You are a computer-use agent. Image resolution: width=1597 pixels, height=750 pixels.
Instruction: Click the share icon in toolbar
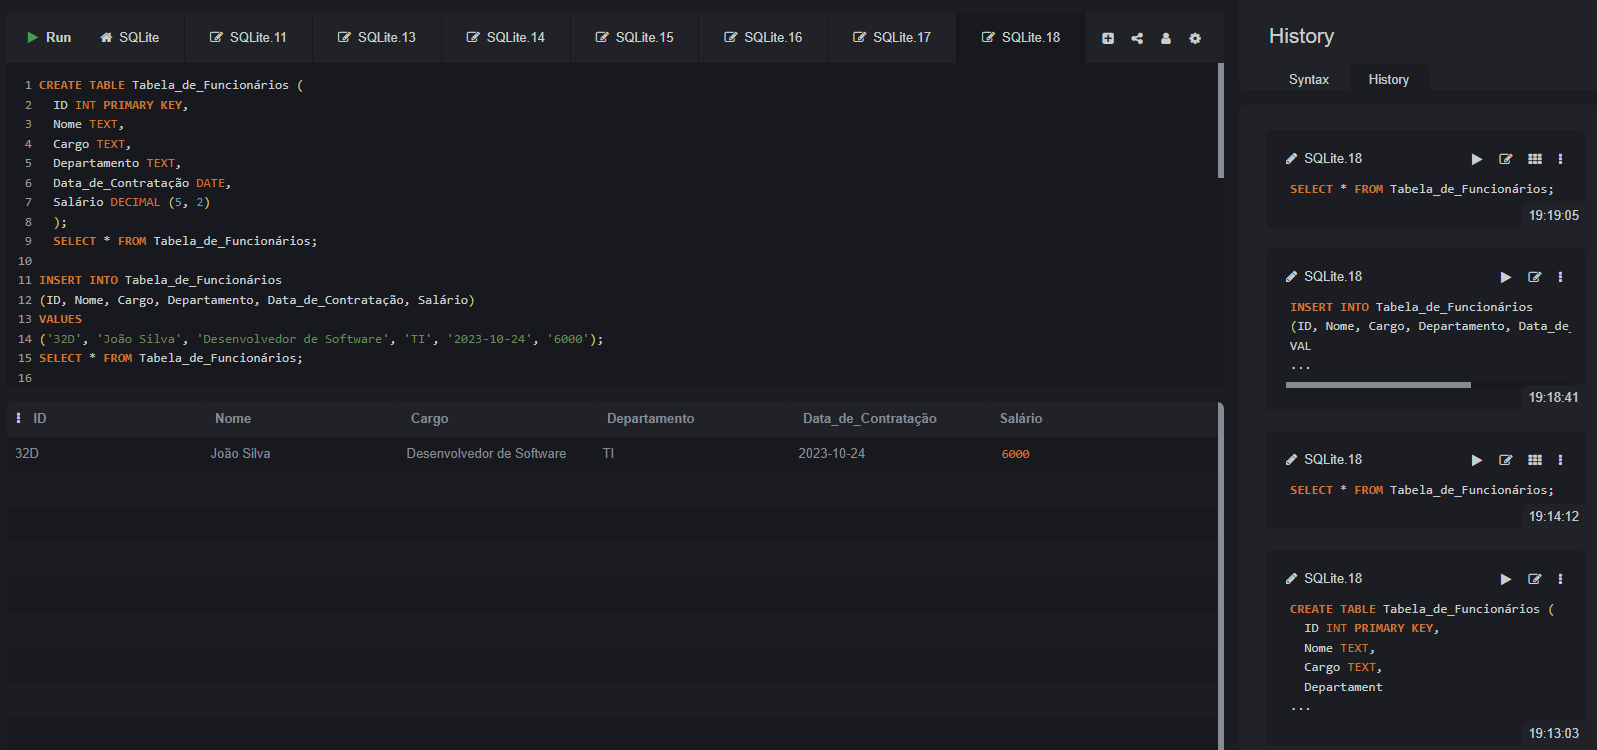1137,38
